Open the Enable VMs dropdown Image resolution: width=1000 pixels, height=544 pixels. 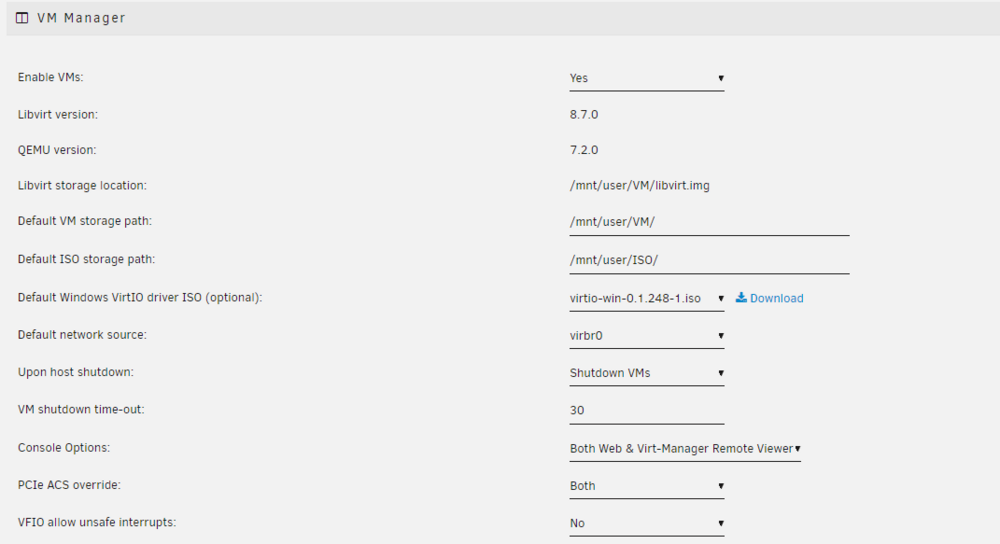click(x=647, y=78)
